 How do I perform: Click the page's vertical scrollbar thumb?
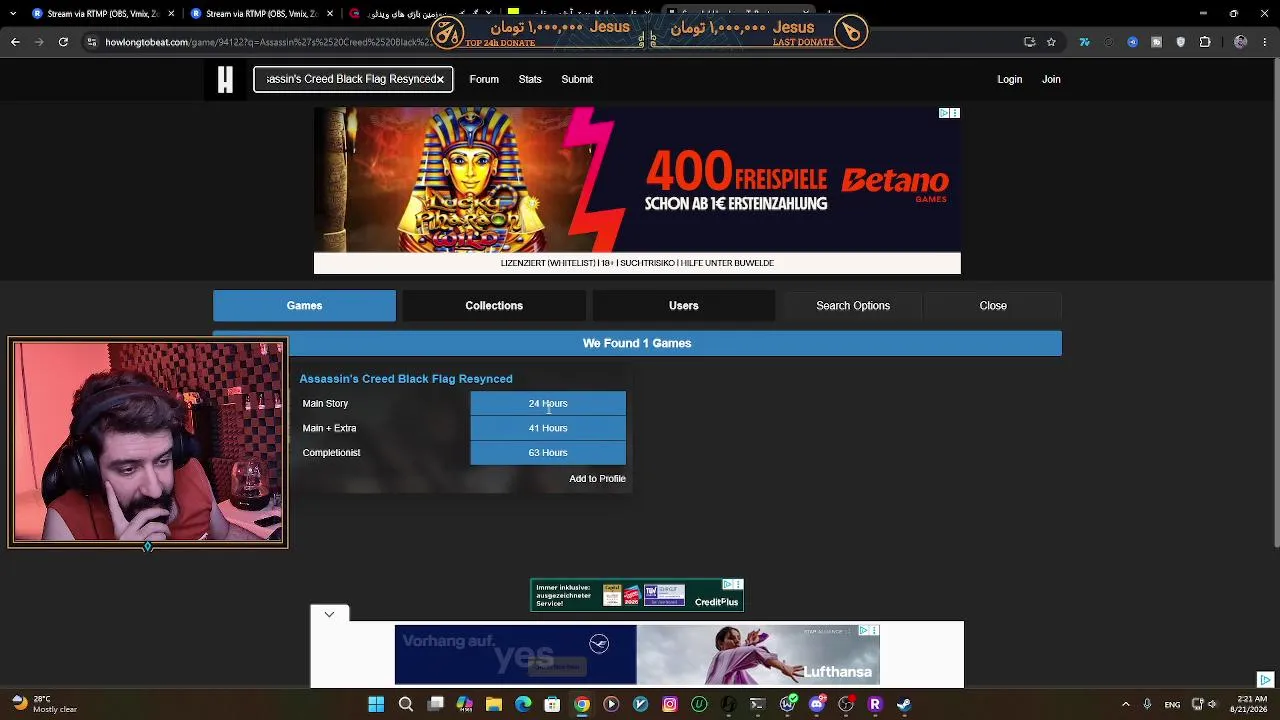pos(1276,304)
